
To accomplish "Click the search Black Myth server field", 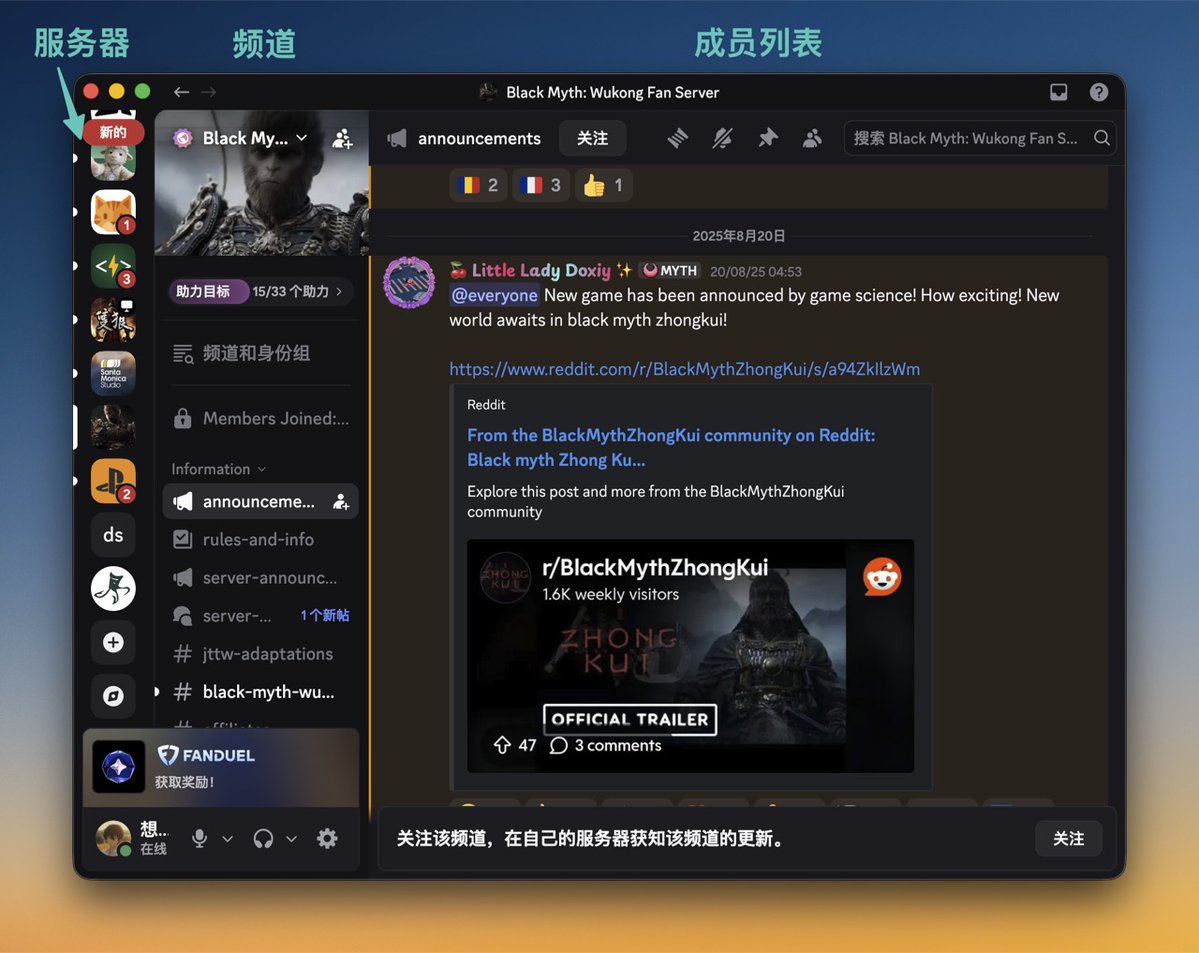I will click(x=980, y=138).
